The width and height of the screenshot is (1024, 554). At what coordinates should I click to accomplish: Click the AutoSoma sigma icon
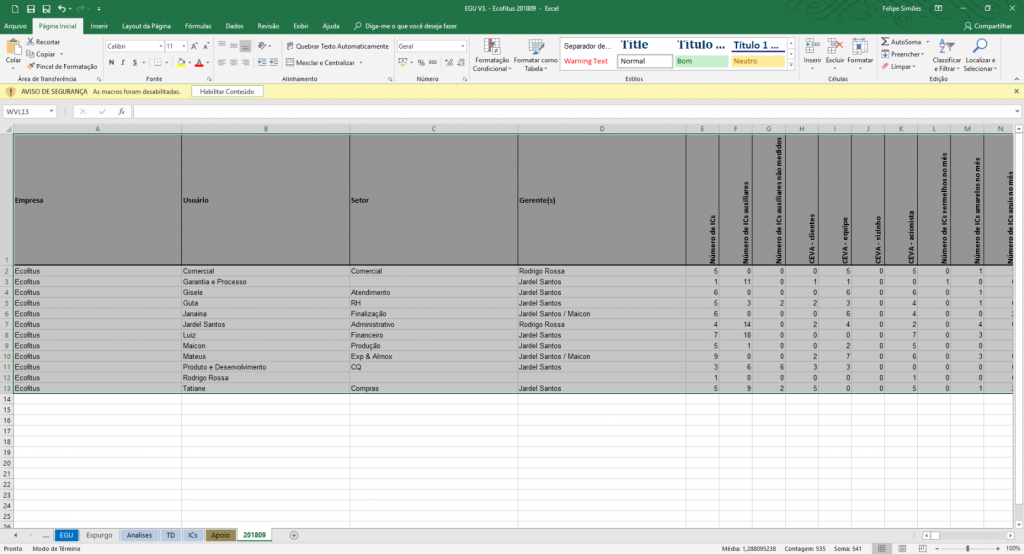pos(885,42)
